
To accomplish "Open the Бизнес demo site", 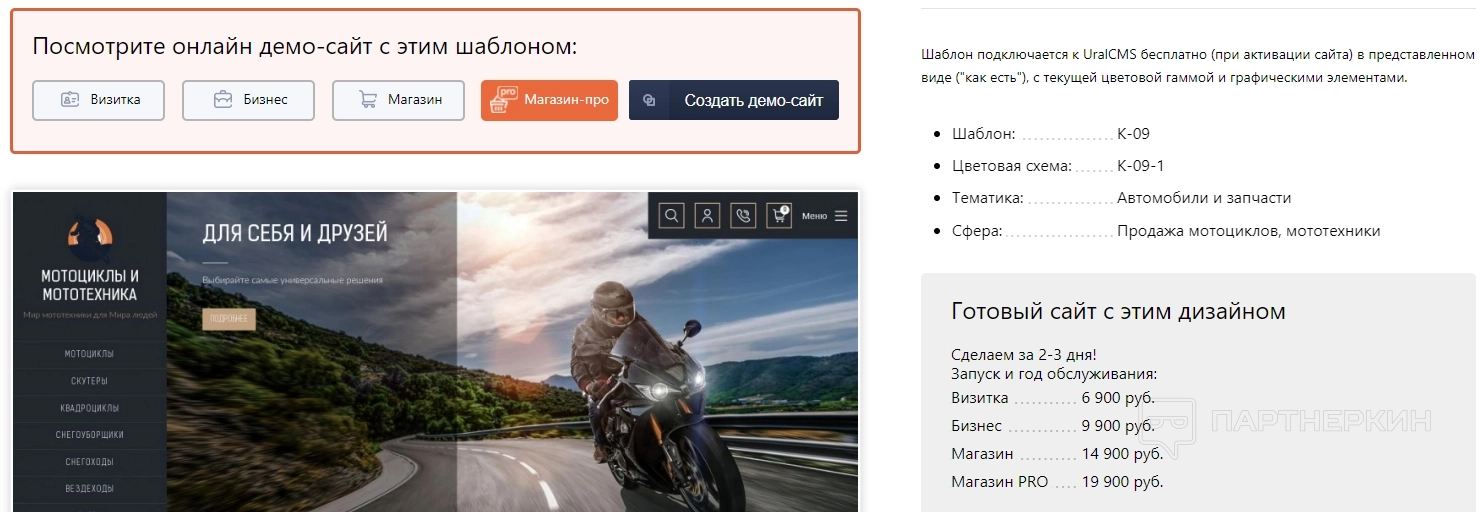I will 248,100.
